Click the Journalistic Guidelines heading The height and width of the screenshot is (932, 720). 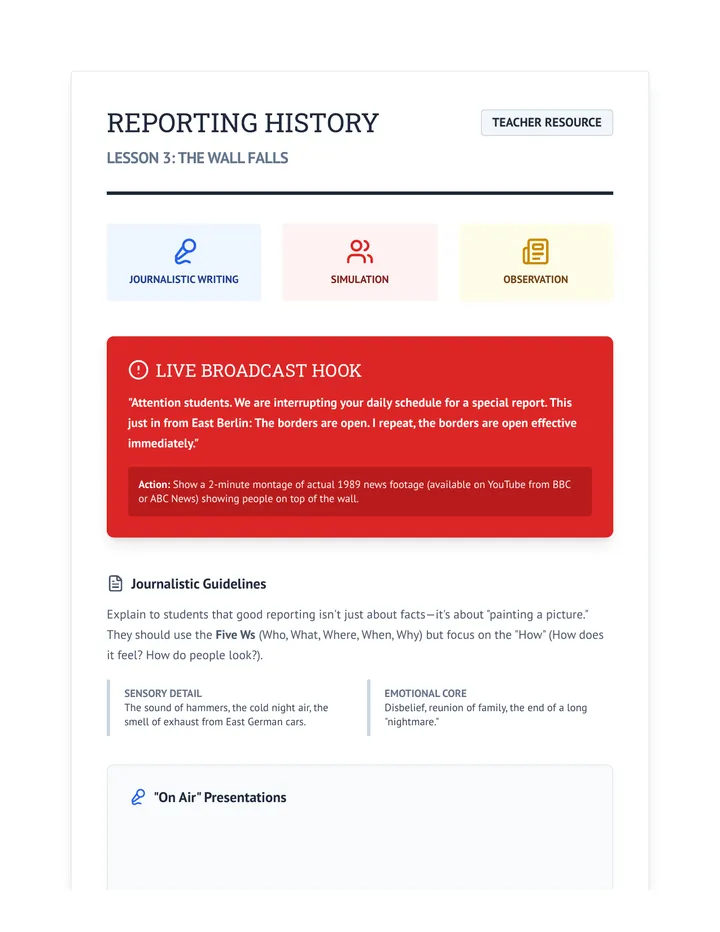199,584
